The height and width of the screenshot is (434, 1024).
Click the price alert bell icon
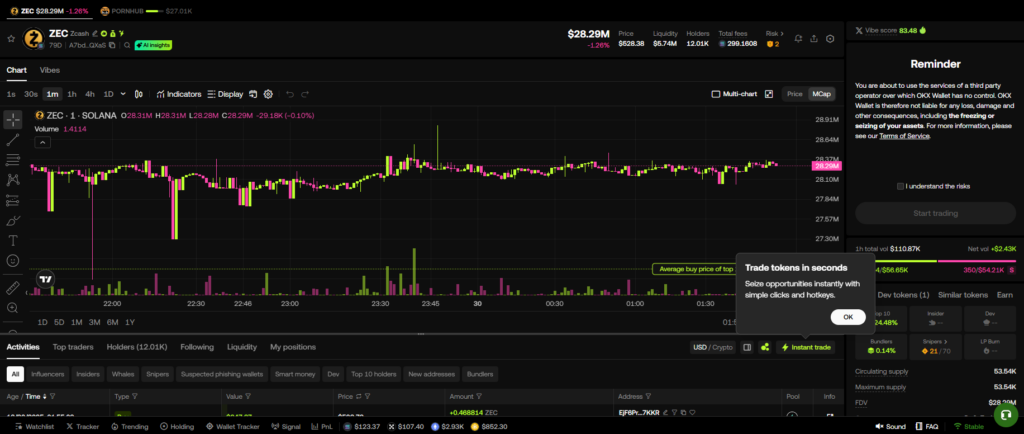click(x=797, y=39)
